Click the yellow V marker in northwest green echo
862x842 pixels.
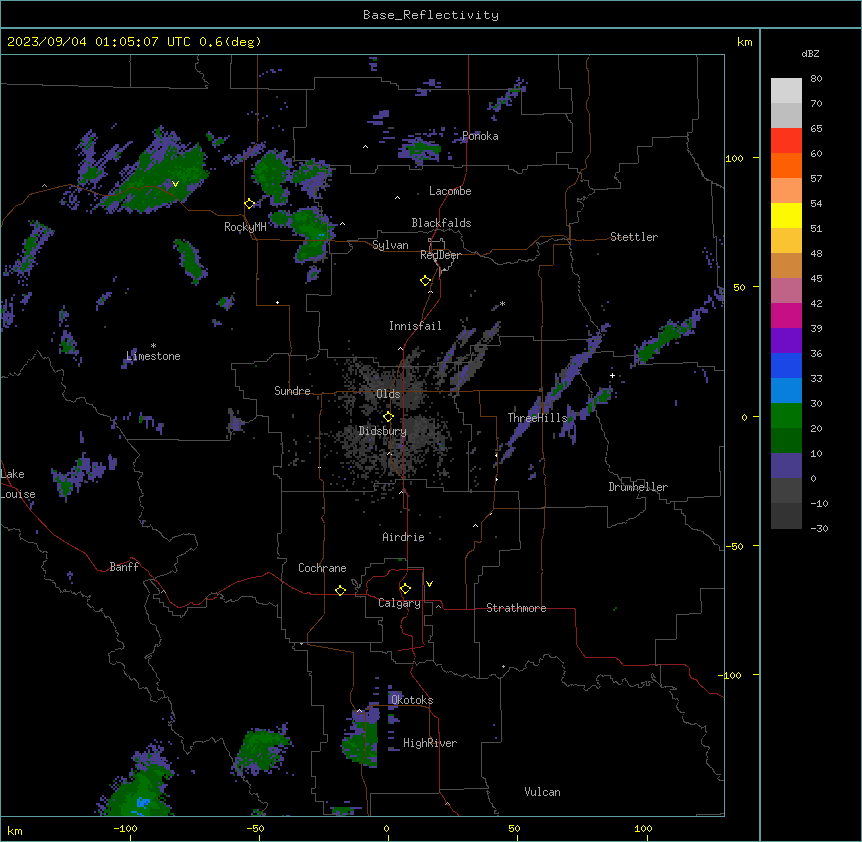[175, 184]
